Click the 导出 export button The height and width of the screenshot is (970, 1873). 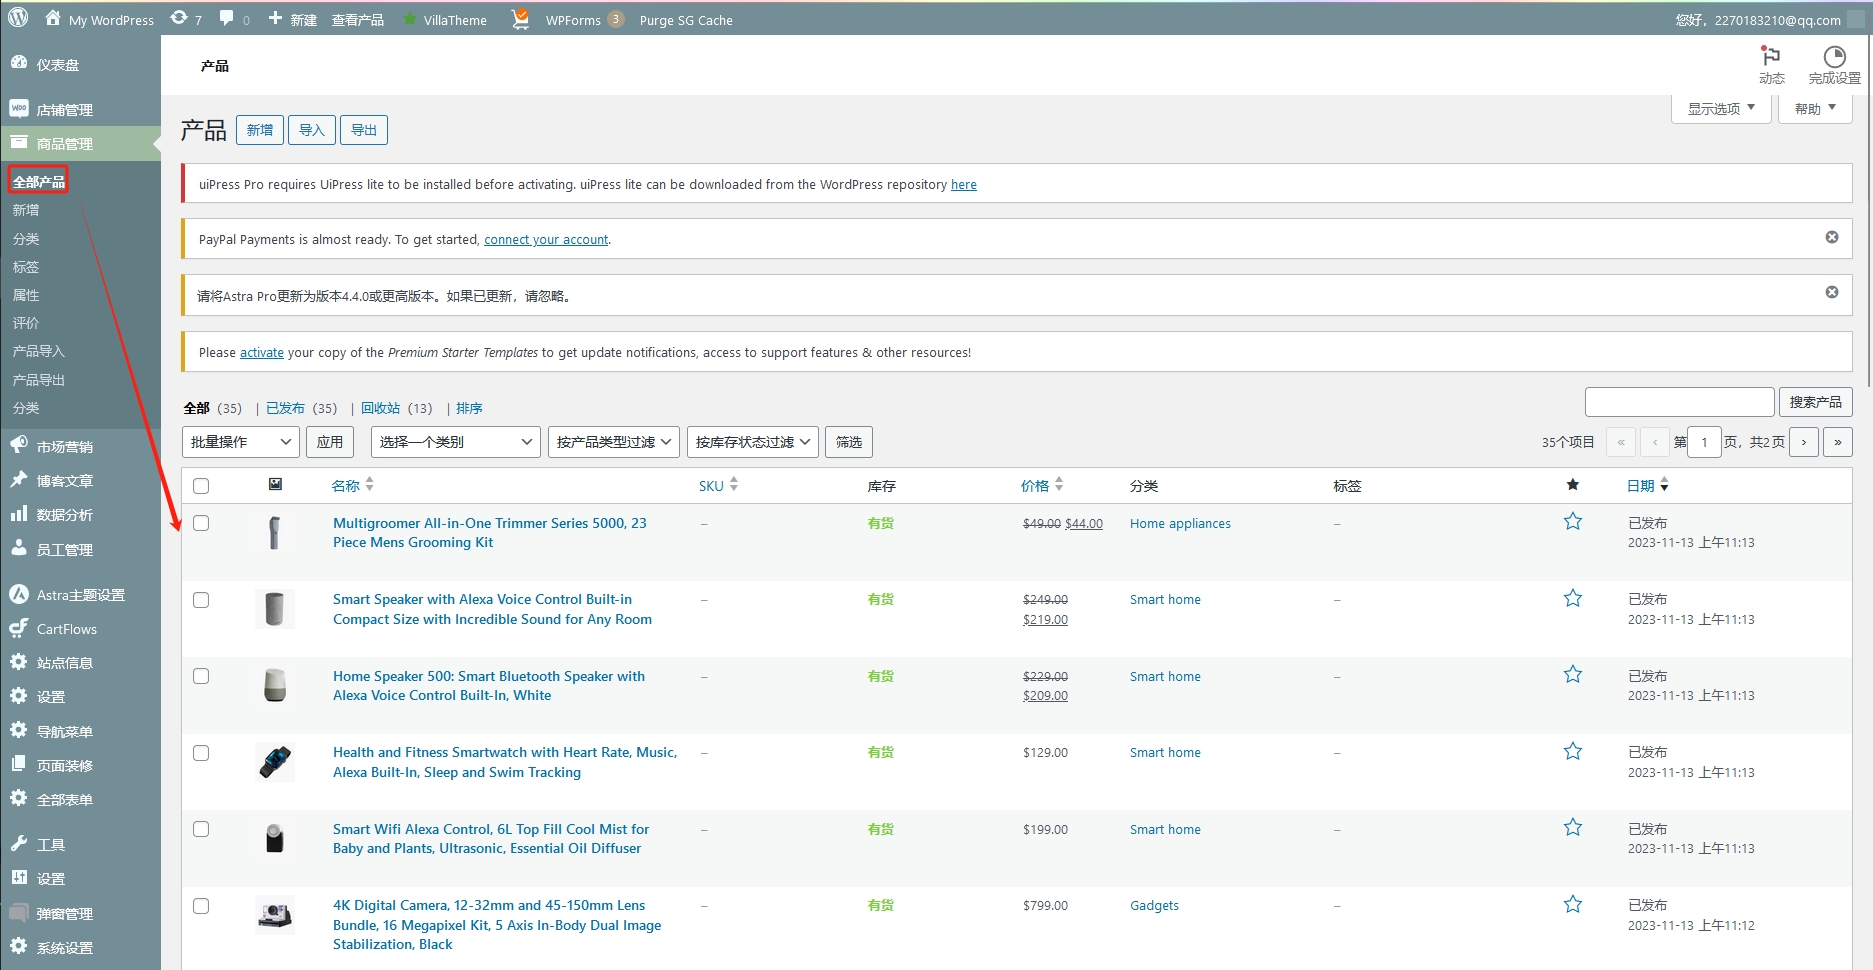(364, 130)
